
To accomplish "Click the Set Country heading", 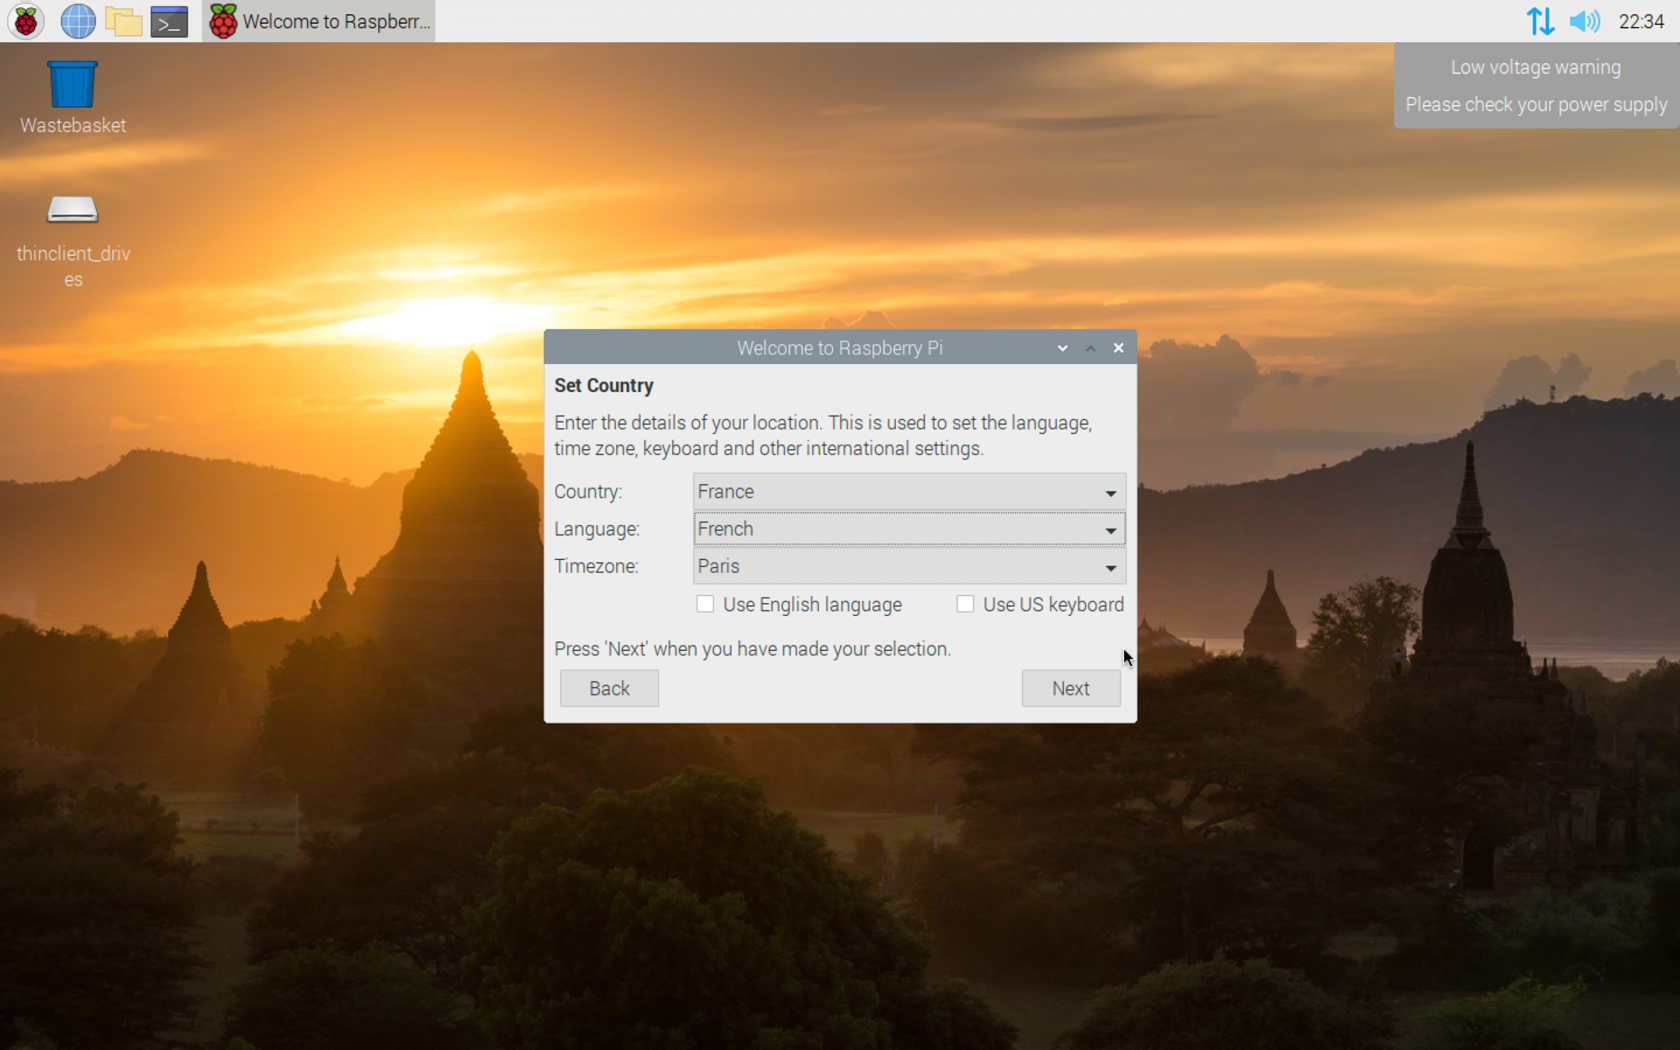I will 604,385.
